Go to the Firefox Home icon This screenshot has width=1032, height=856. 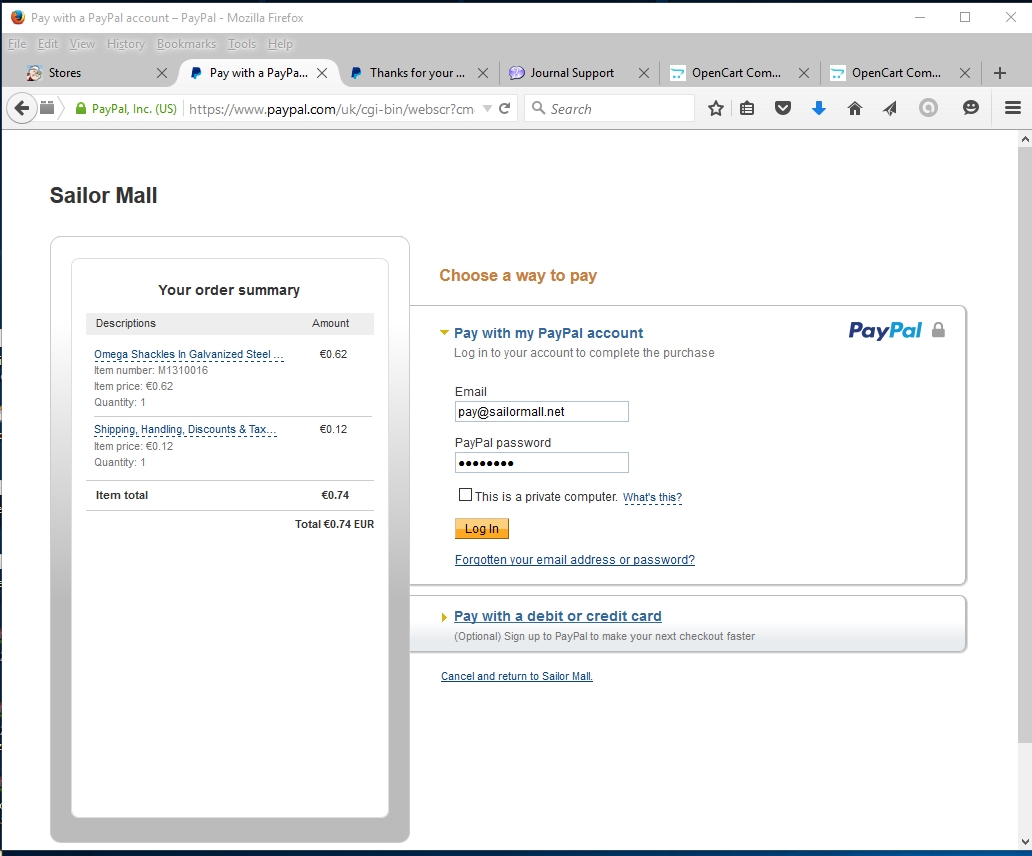(x=854, y=109)
